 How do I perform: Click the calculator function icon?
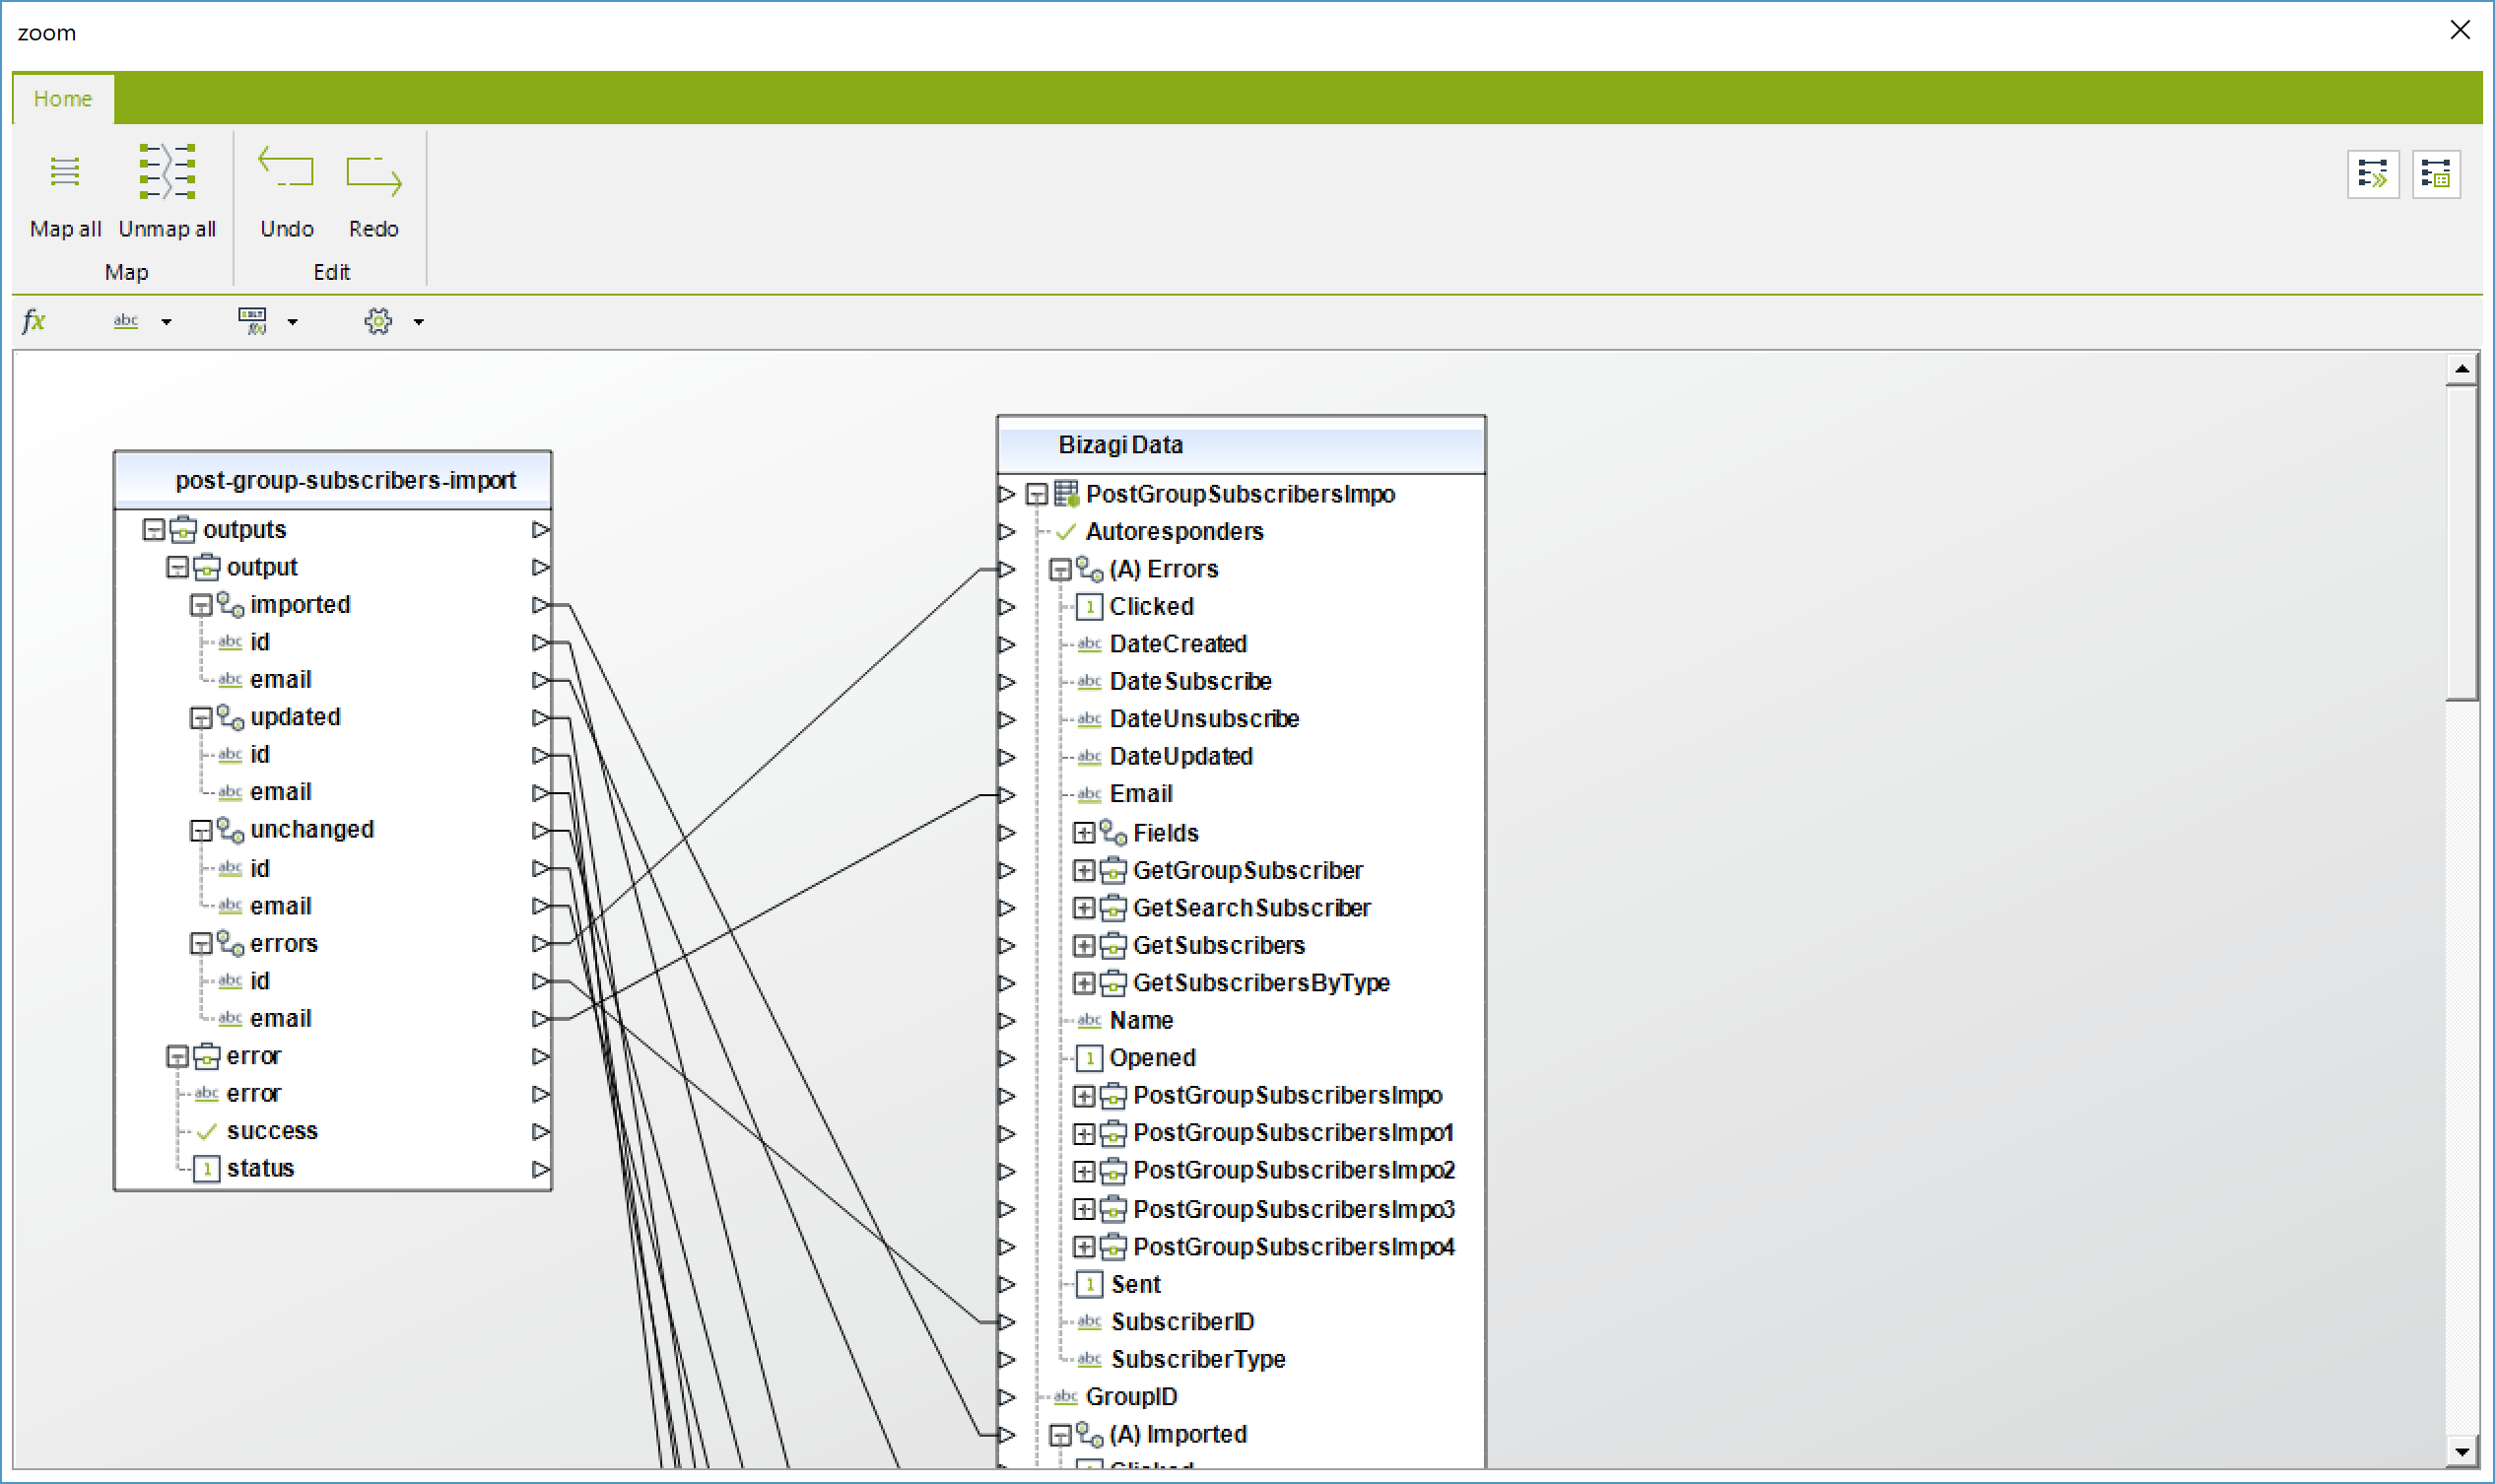(x=252, y=321)
